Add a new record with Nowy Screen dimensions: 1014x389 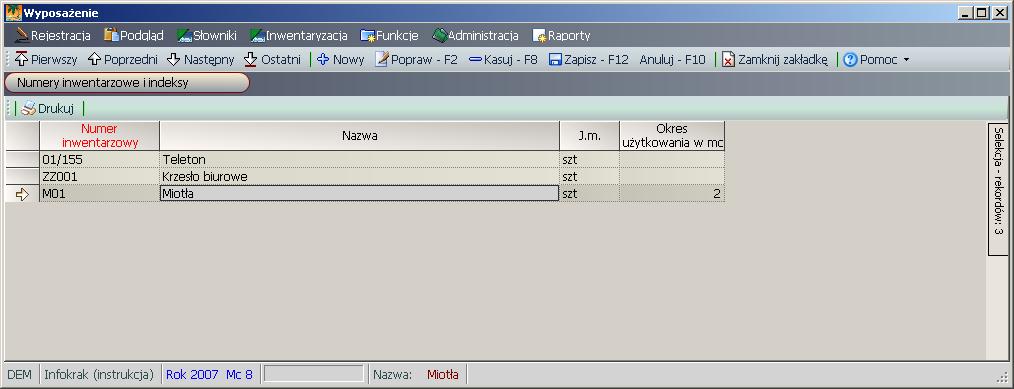click(341, 59)
